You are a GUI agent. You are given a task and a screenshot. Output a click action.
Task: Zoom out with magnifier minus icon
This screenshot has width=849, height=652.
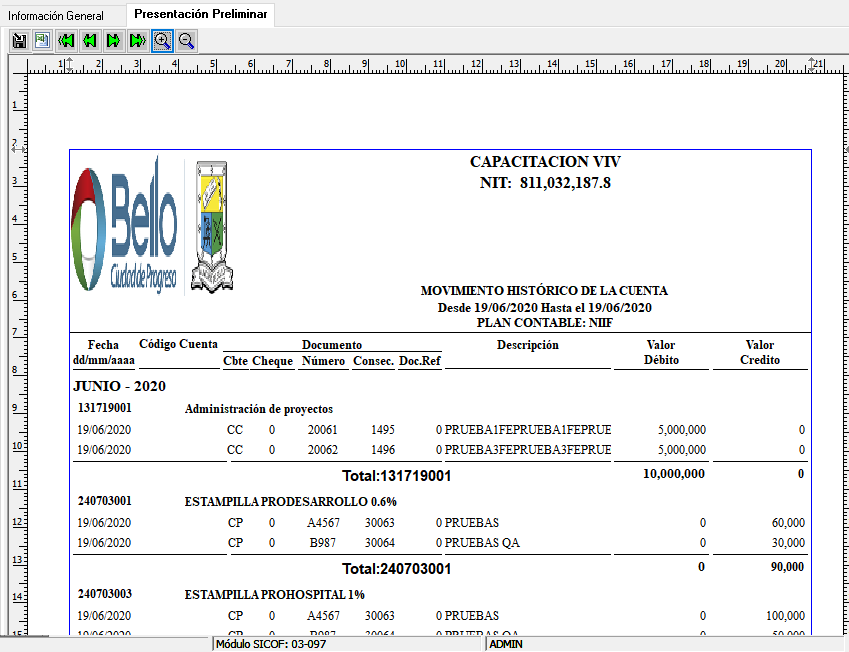[x=186, y=41]
